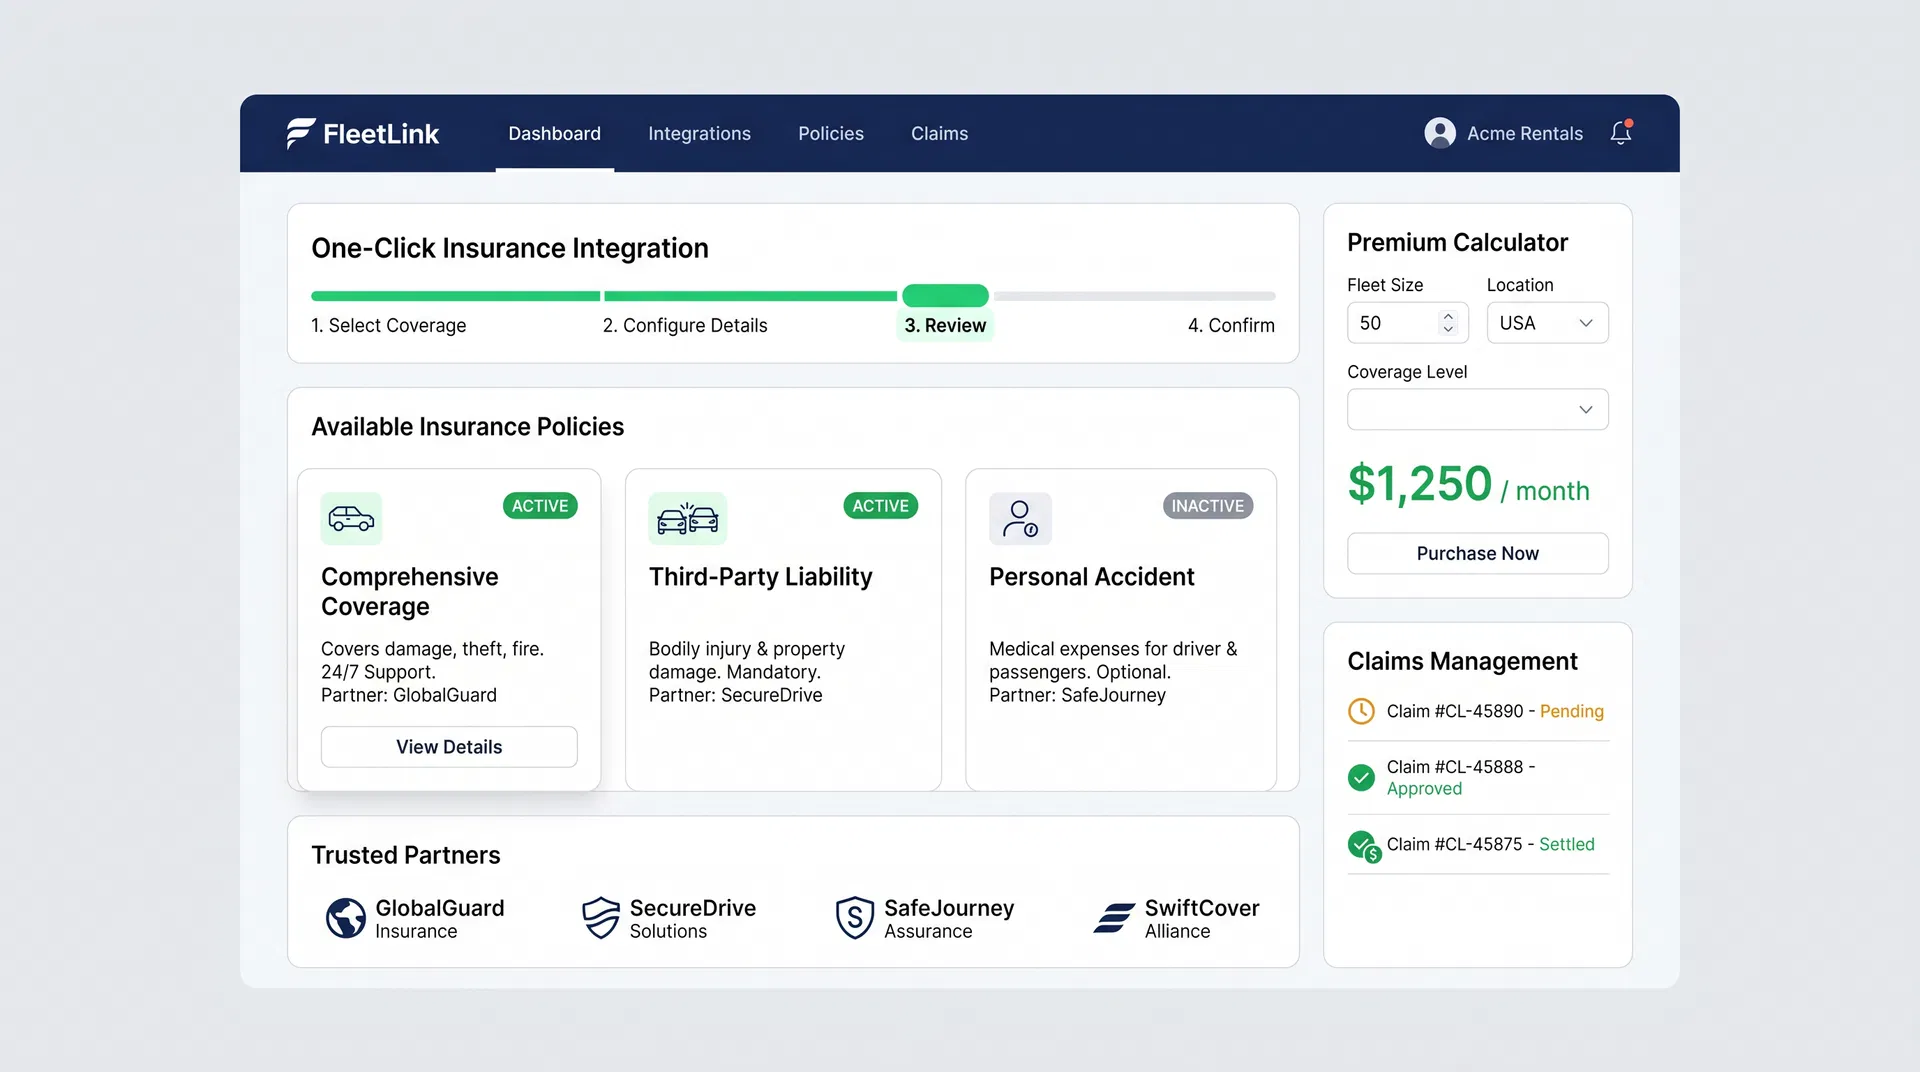Click the GlobalGuard Insurance globe icon

(345, 918)
